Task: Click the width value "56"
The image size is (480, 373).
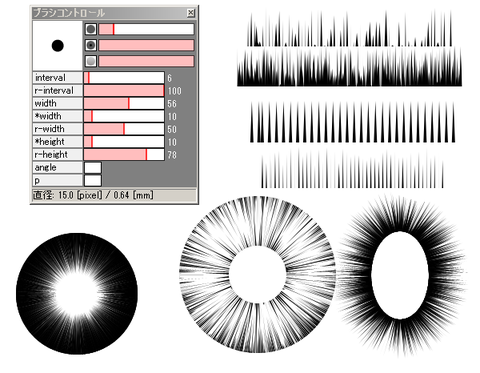Action: (x=172, y=104)
